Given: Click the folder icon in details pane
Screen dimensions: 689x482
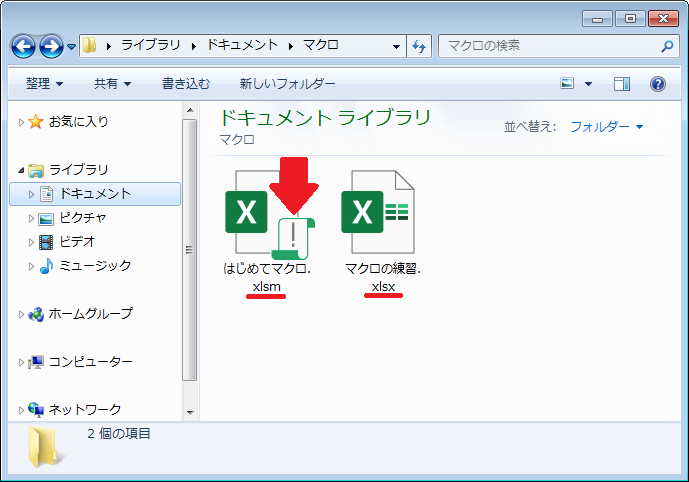Looking at the screenshot, I should [x=45, y=446].
